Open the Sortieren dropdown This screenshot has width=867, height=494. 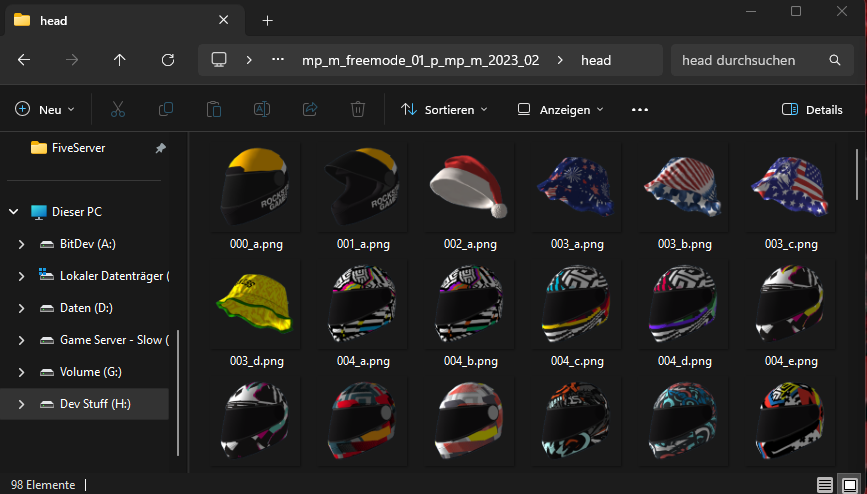(445, 110)
